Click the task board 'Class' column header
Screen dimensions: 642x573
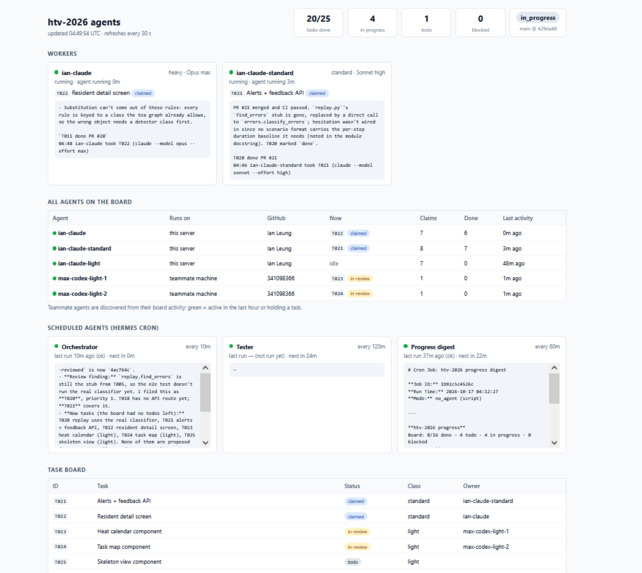tap(414, 486)
